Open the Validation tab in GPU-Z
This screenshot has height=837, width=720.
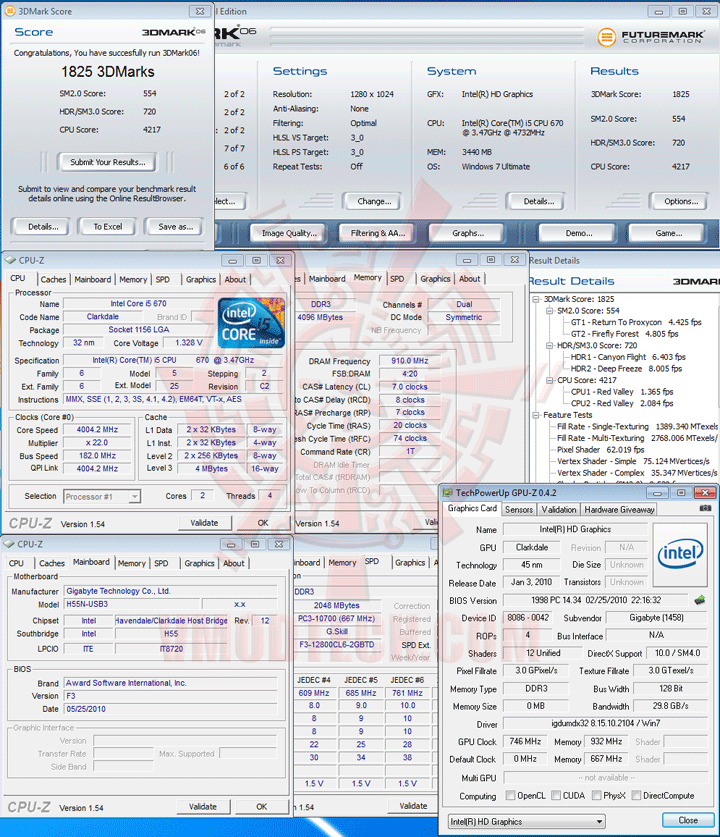click(559, 509)
